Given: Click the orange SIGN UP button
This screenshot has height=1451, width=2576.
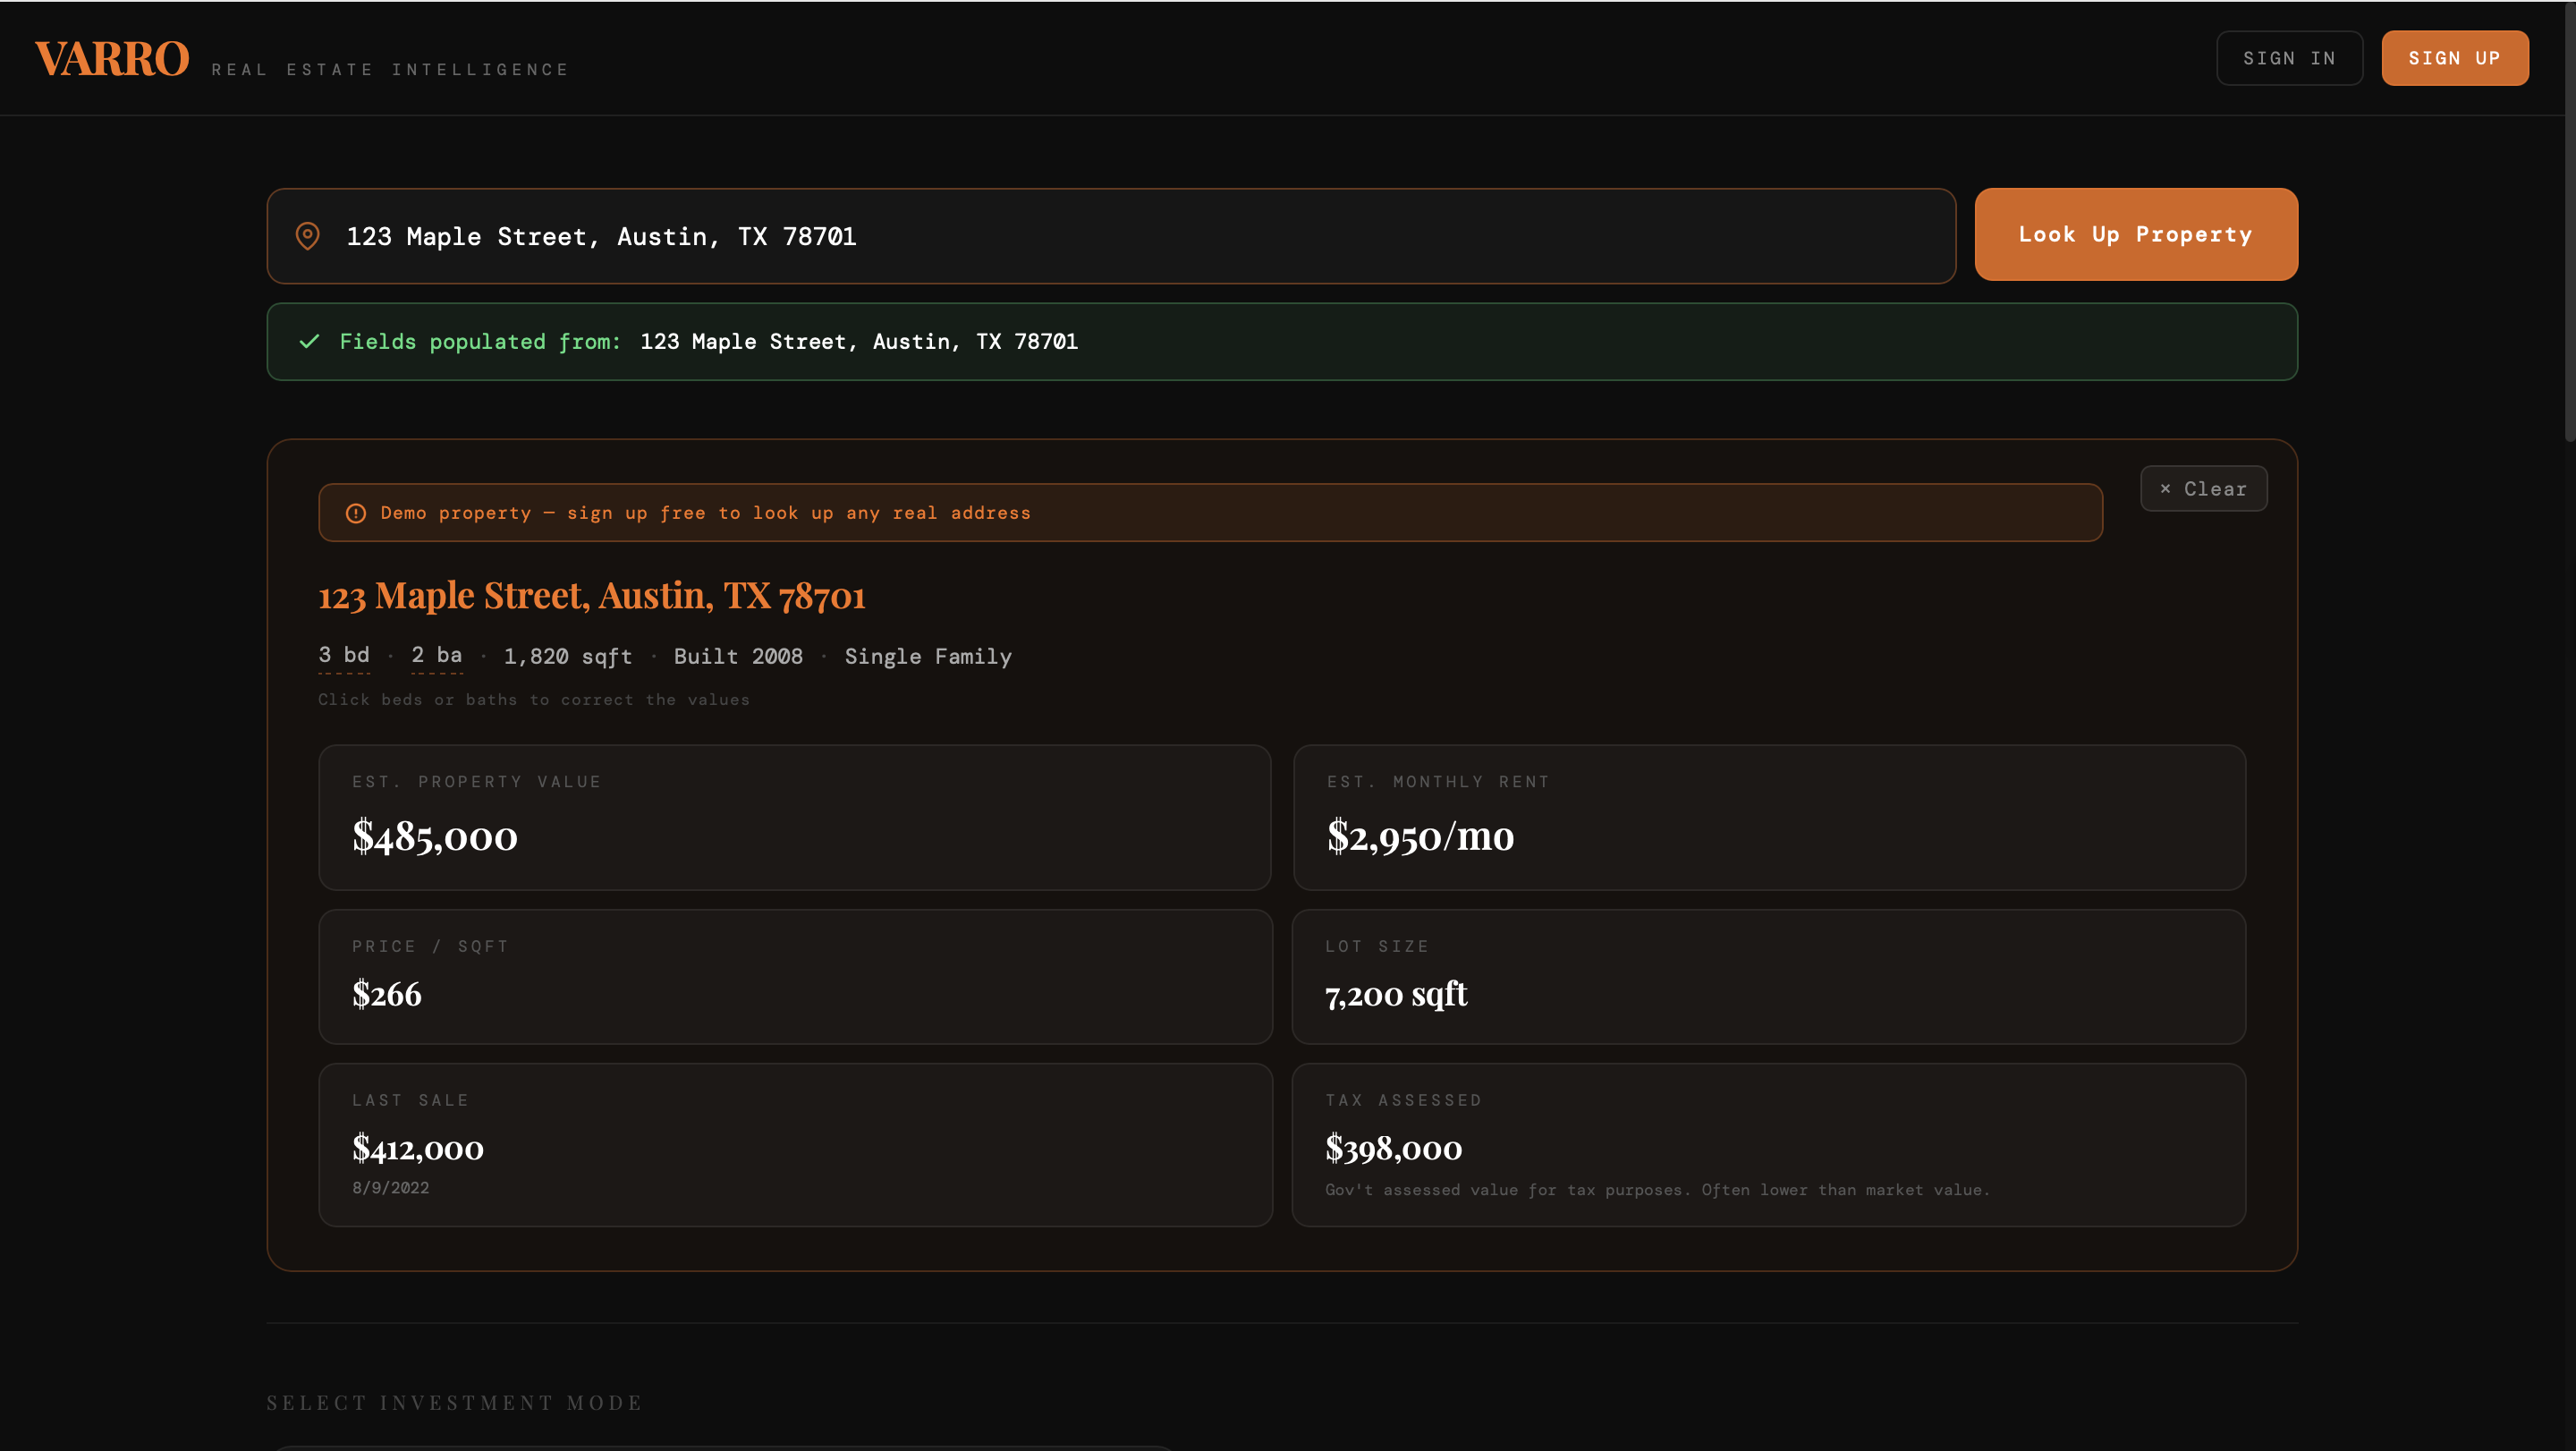Looking at the screenshot, I should coord(2454,58).
